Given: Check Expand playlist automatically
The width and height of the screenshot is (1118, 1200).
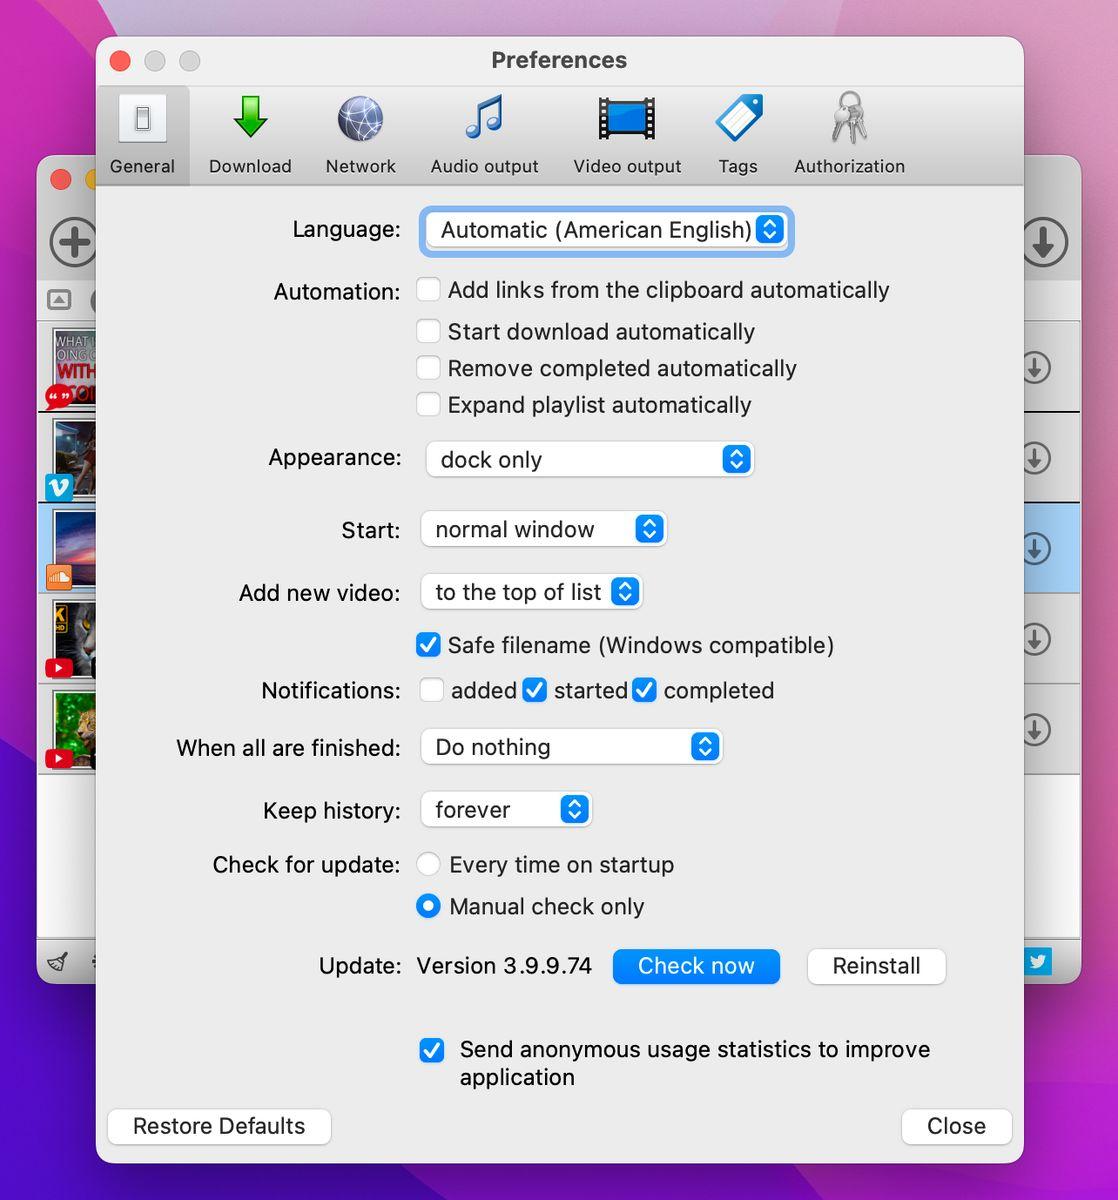Looking at the screenshot, I should [x=428, y=405].
